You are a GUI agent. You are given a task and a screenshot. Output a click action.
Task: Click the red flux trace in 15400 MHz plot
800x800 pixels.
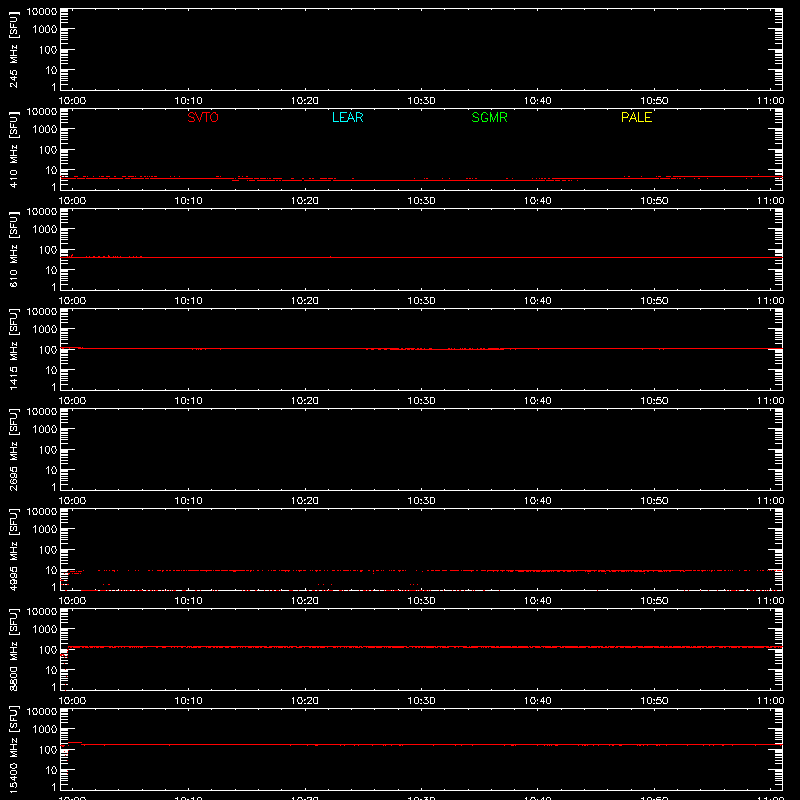(421, 745)
